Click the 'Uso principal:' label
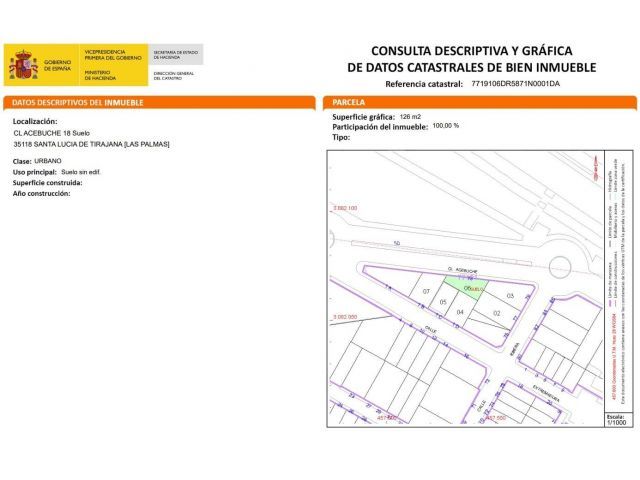This screenshot has height=480, width=640. click(35, 172)
